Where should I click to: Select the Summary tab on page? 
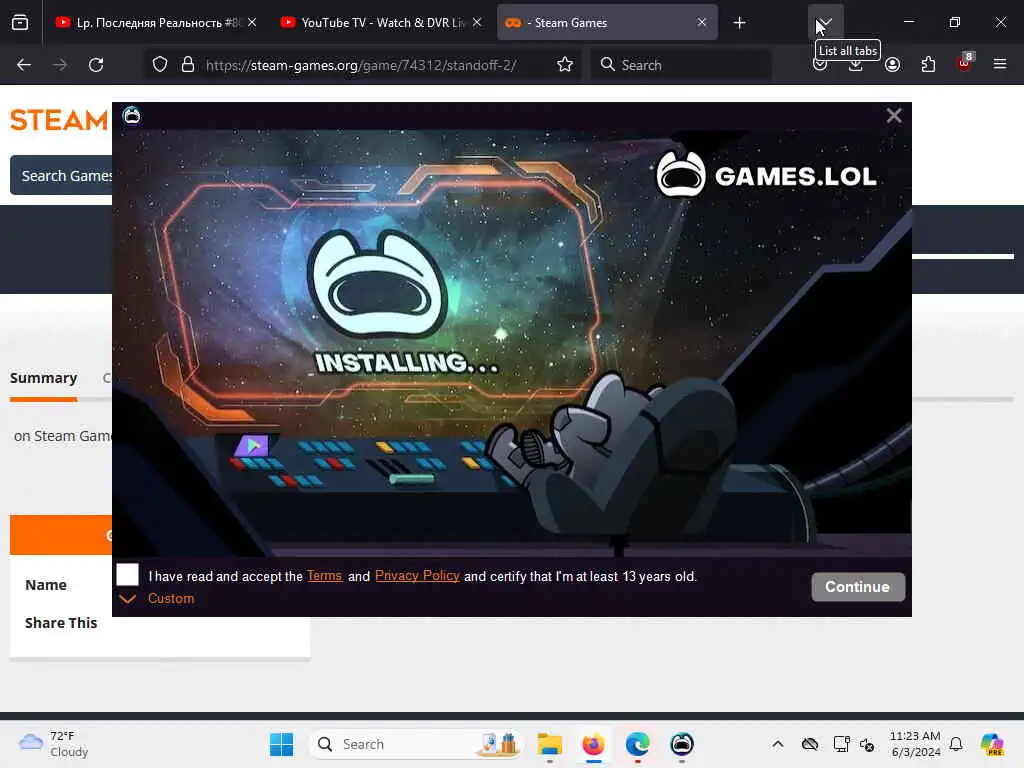pos(44,378)
